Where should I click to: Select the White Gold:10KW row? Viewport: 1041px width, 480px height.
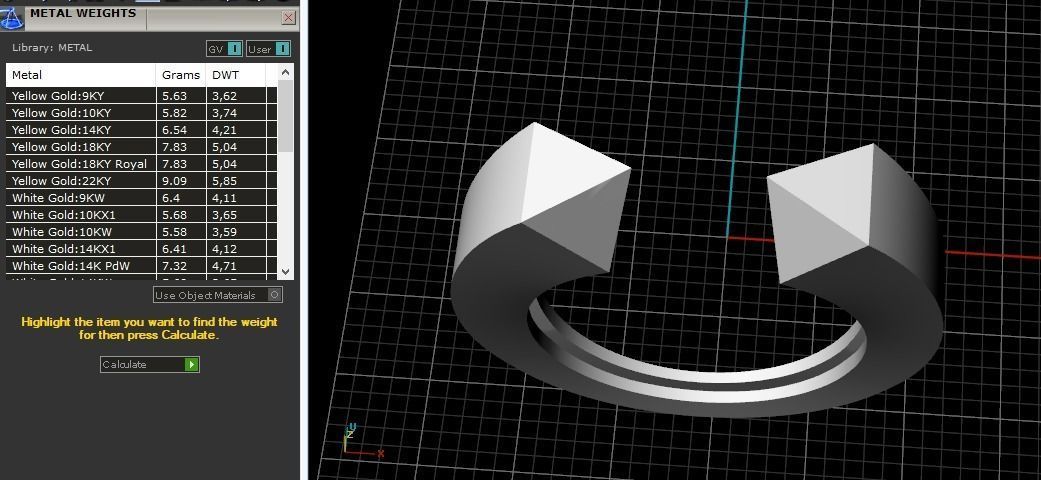click(x=141, y=232)
